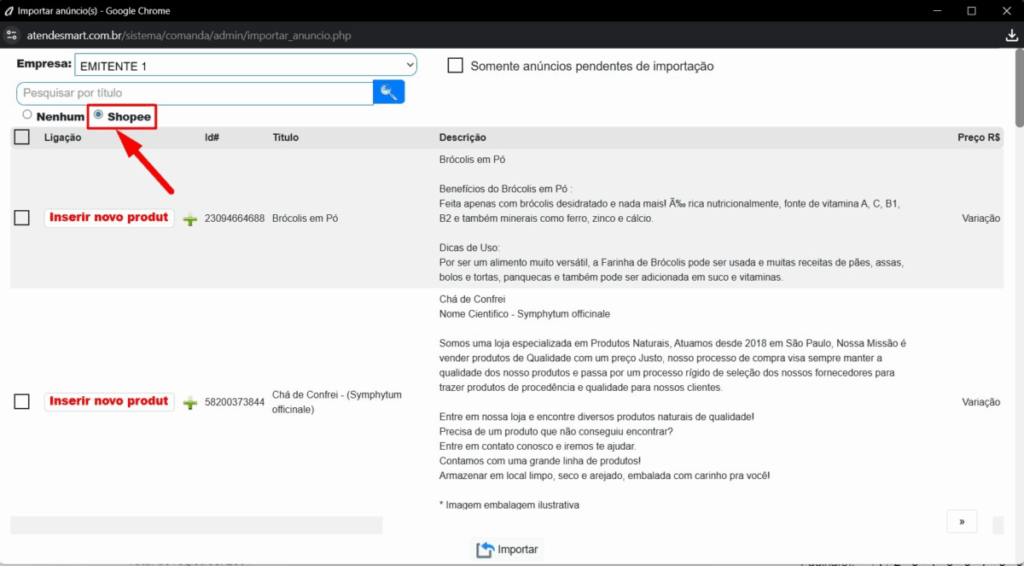This screenshot has width=1024, height=566.
Task: Click the Ligação column header
Action: click(63, 138)
